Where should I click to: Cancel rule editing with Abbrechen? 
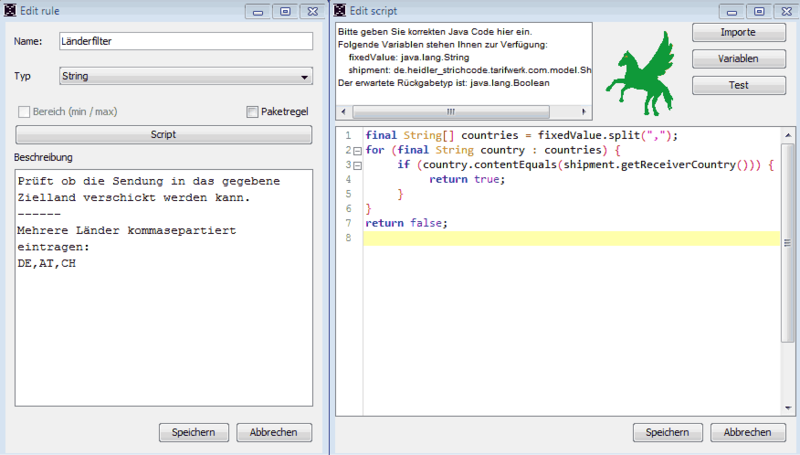[x=274, y=432]
